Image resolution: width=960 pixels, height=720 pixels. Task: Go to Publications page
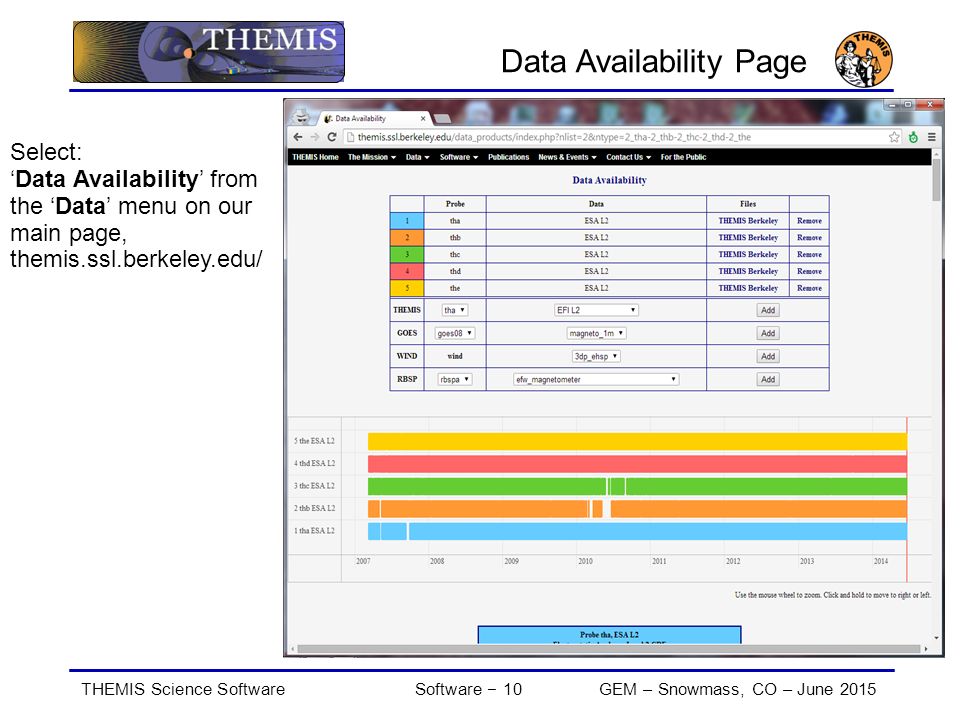(508, 157)
